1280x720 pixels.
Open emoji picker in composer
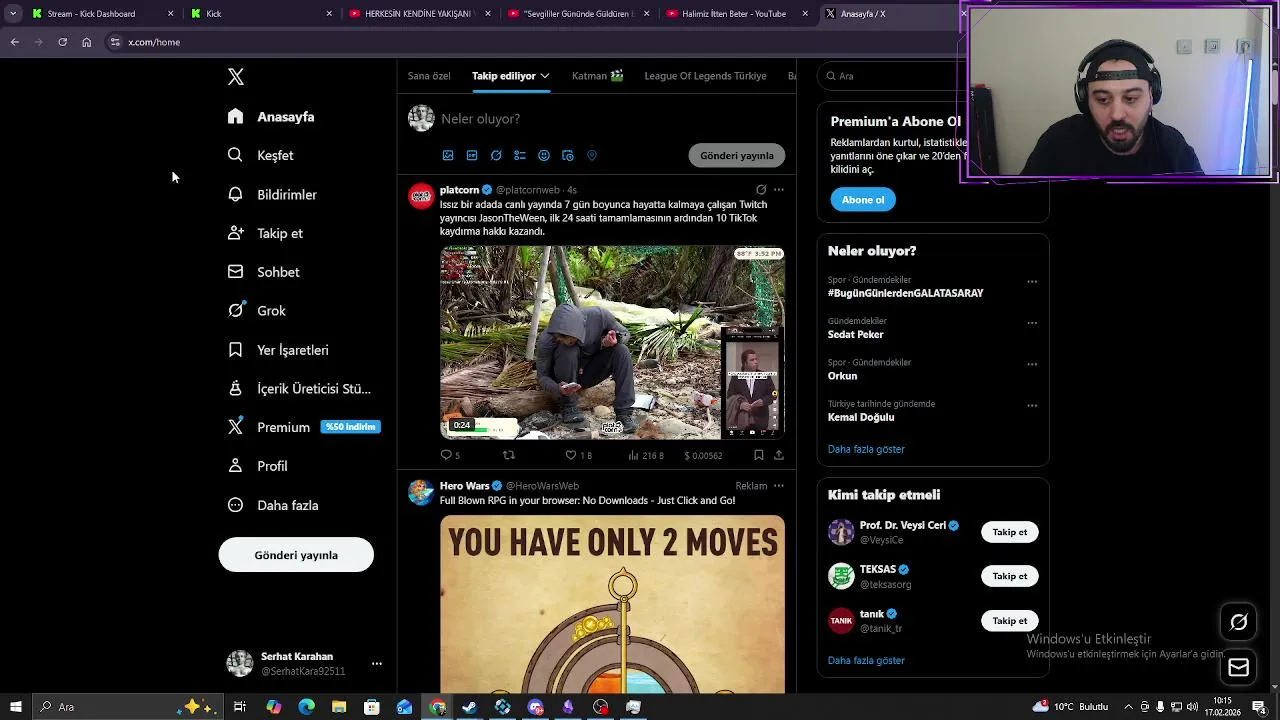pyautogui.click(x=544, y=155)
